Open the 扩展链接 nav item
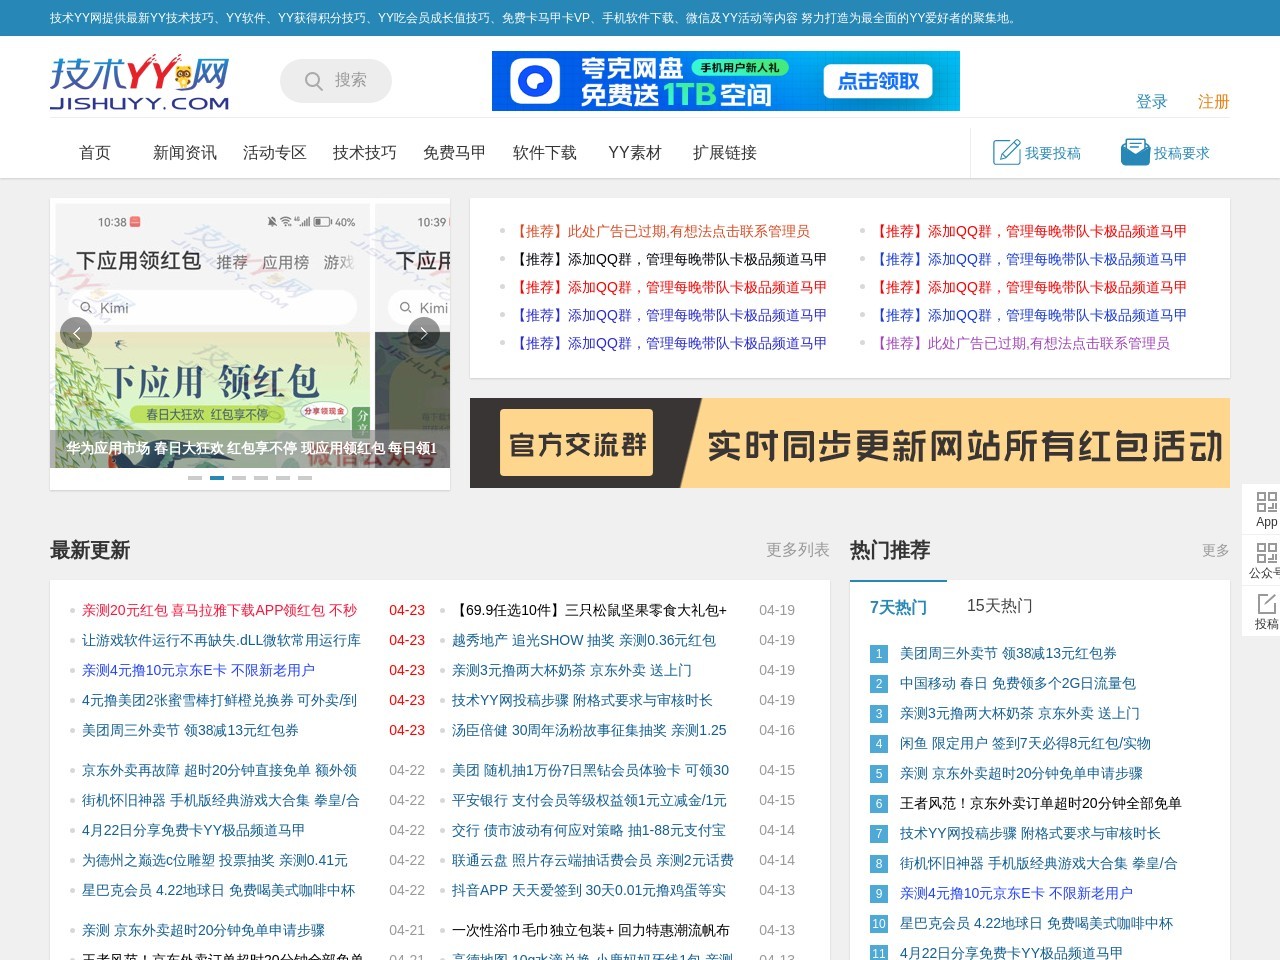This screenshot has width=1280, height=960. [725, 153]
